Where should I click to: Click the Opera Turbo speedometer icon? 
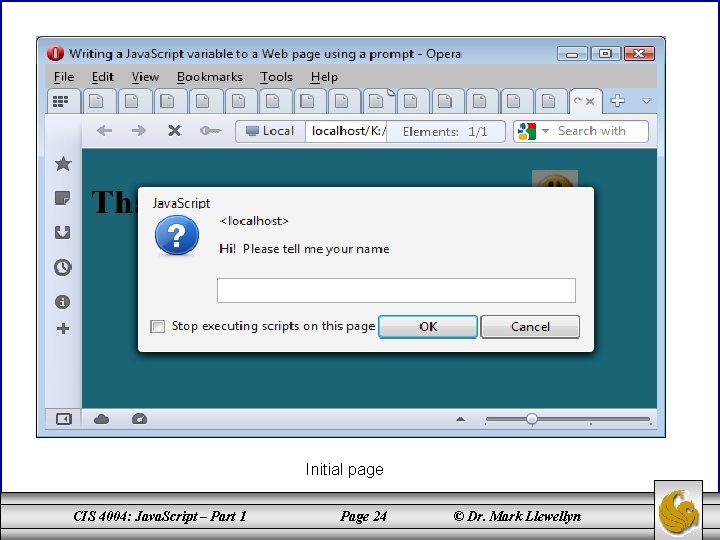(x=139, y=419)
